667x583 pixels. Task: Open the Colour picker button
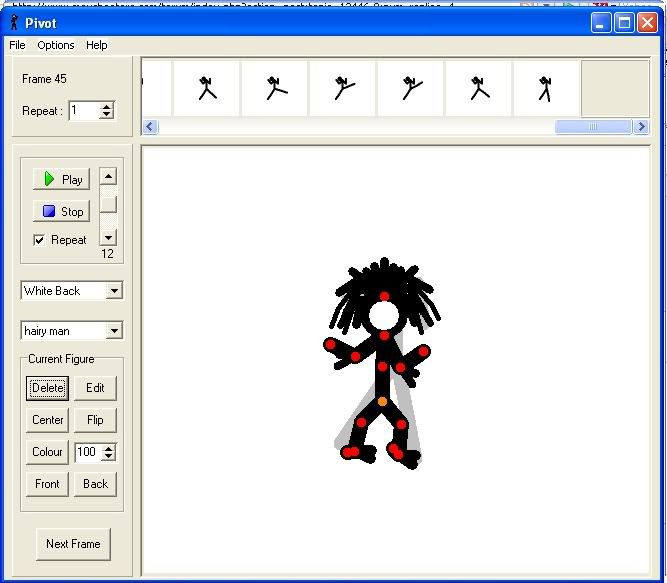click(47, 452)
